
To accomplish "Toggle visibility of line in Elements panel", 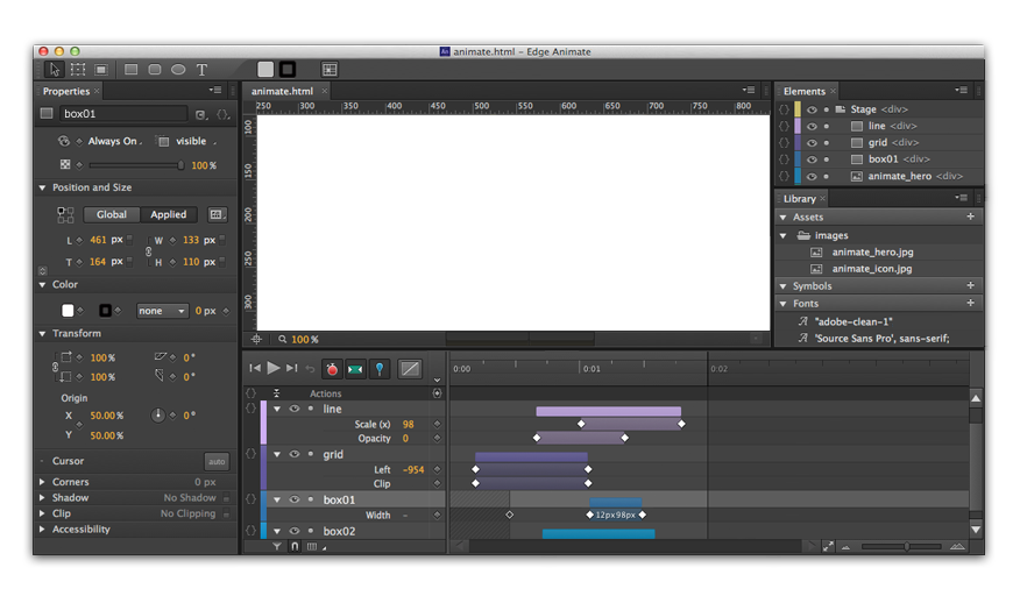I will point(812,126).
